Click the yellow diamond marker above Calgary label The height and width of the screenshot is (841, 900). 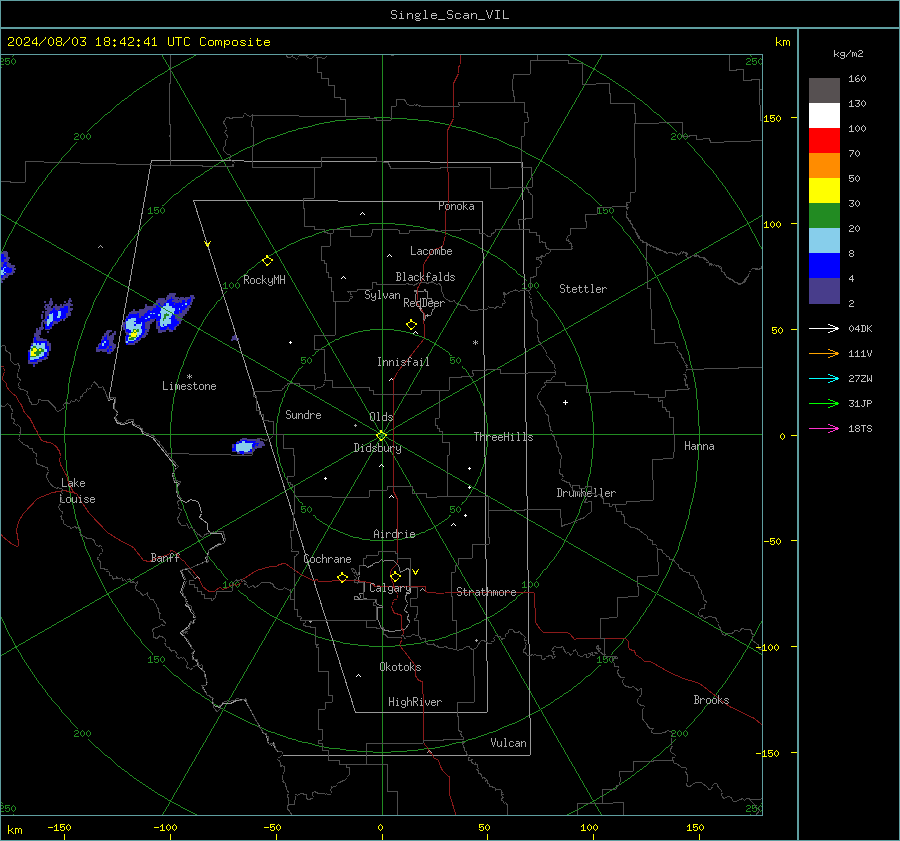[395, 576]
